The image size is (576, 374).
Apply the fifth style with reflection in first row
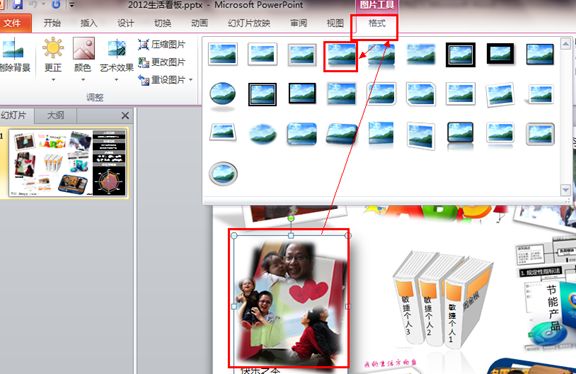point(381,56)
